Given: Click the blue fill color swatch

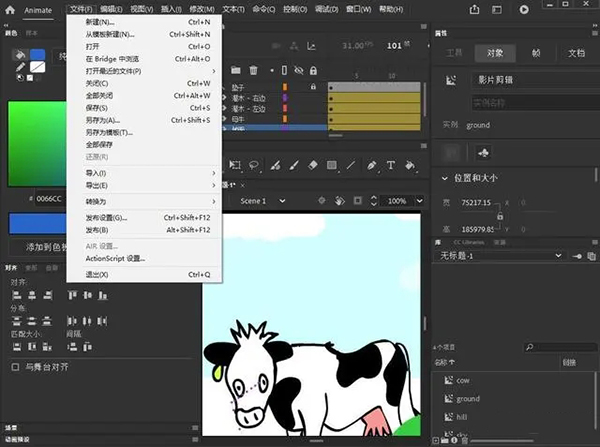Looking at the screenshot, I should (37, 54).
